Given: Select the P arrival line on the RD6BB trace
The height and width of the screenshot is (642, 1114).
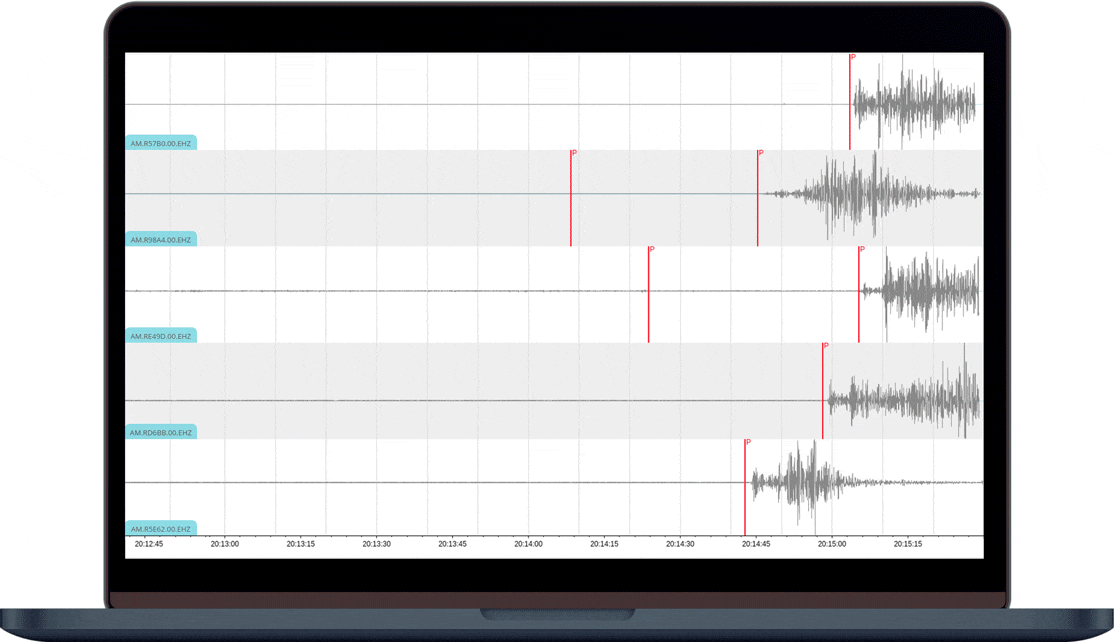Looking at the screenshot, I should point(823,390).
